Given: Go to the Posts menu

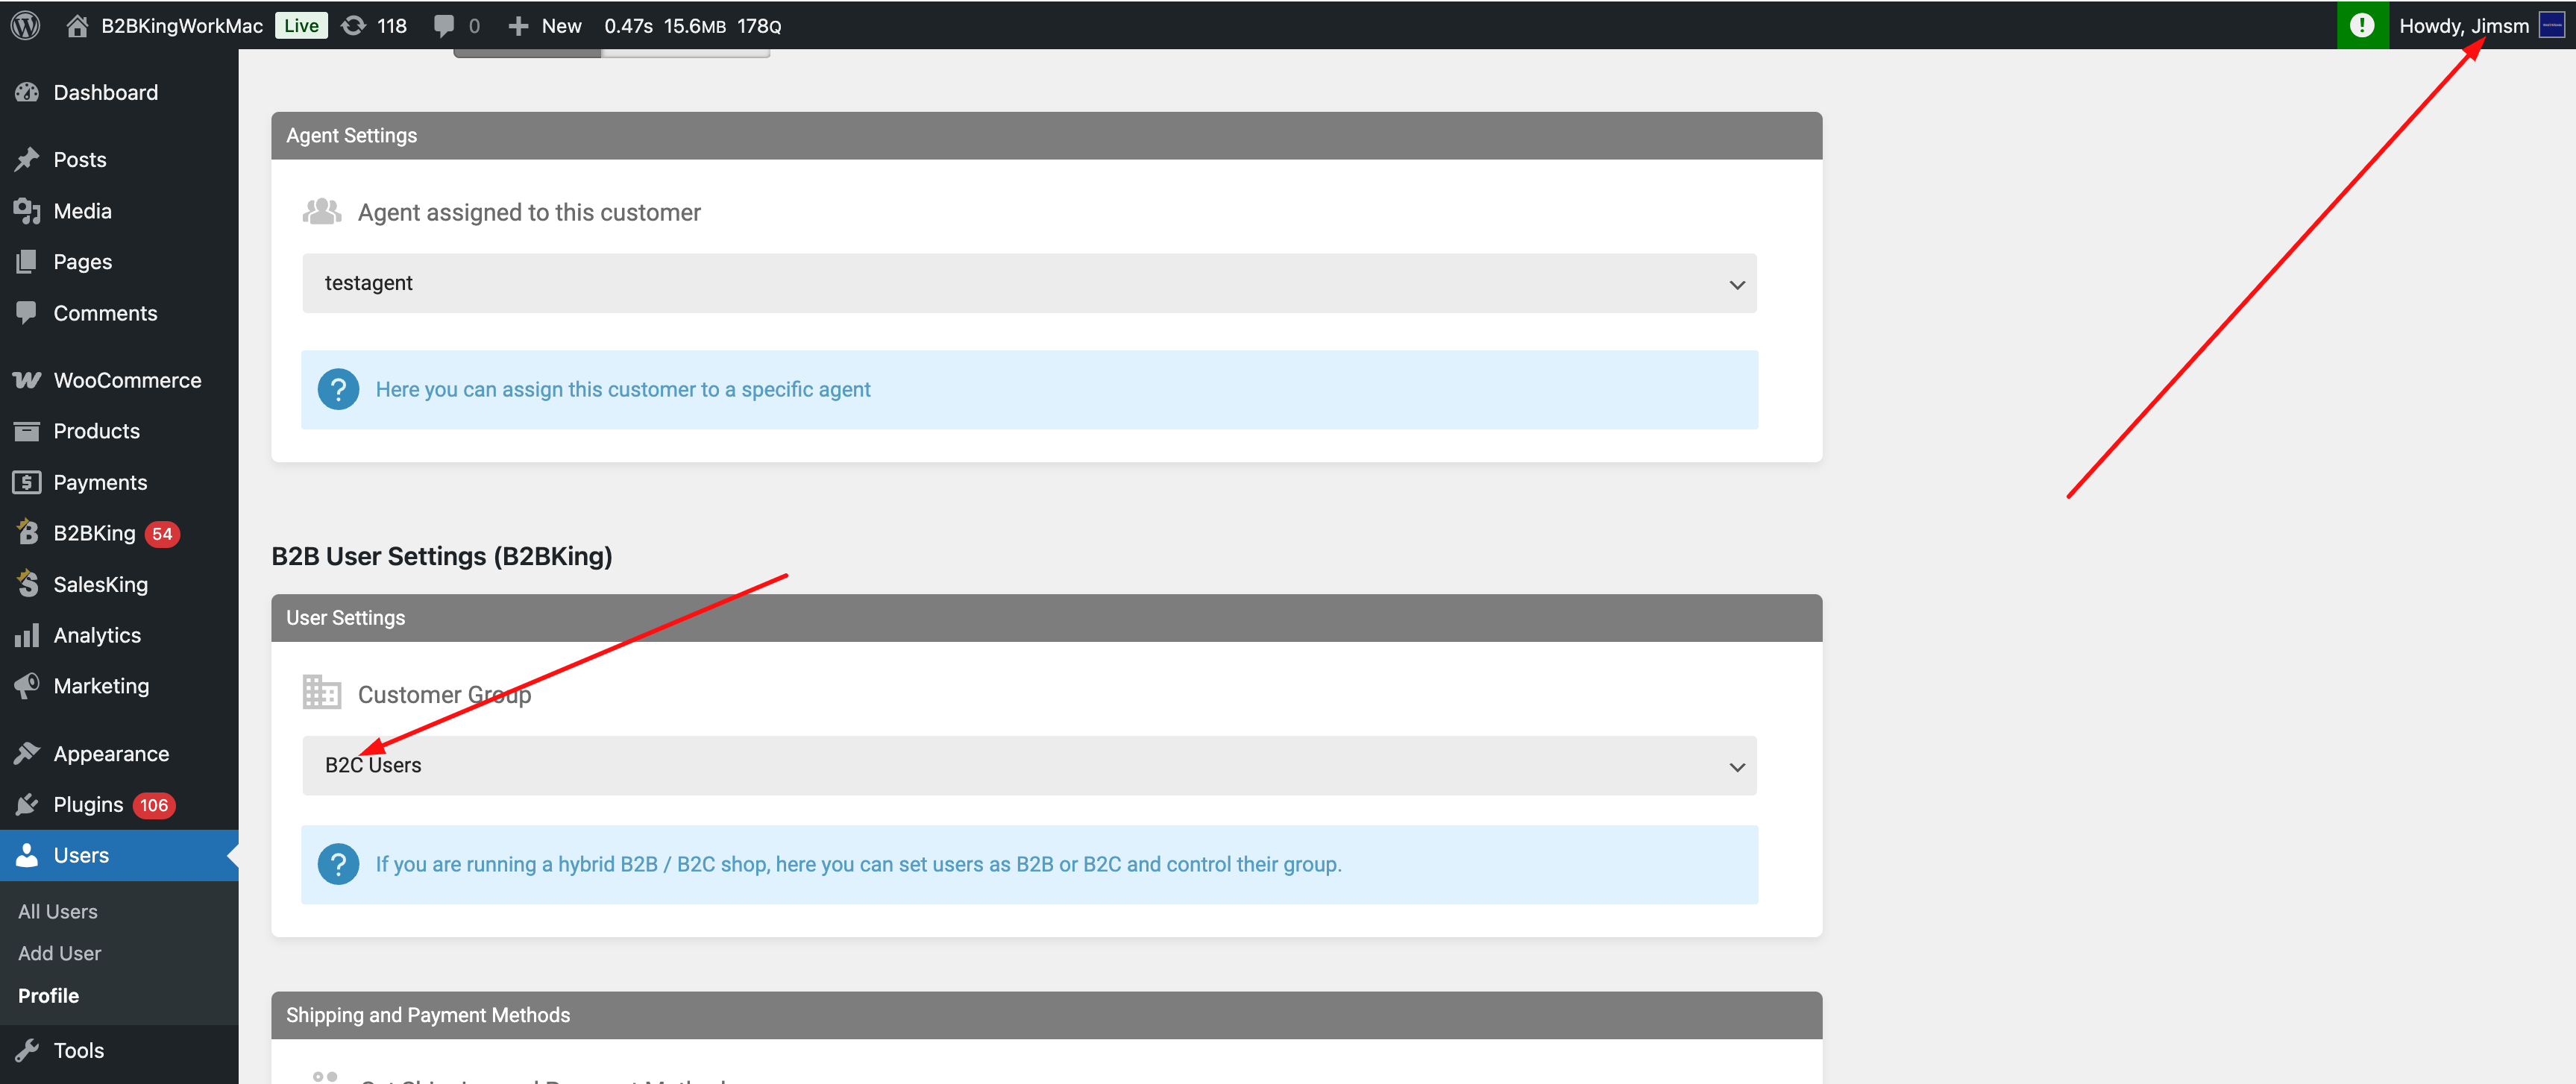Looking at the screenshot, I should click(80, 159).
